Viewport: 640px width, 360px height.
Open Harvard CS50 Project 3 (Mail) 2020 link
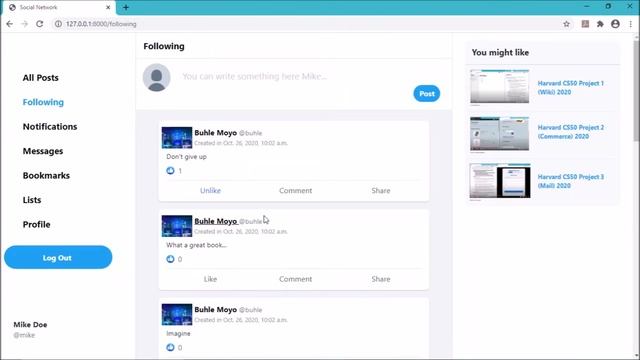click(x=570, y=181)
